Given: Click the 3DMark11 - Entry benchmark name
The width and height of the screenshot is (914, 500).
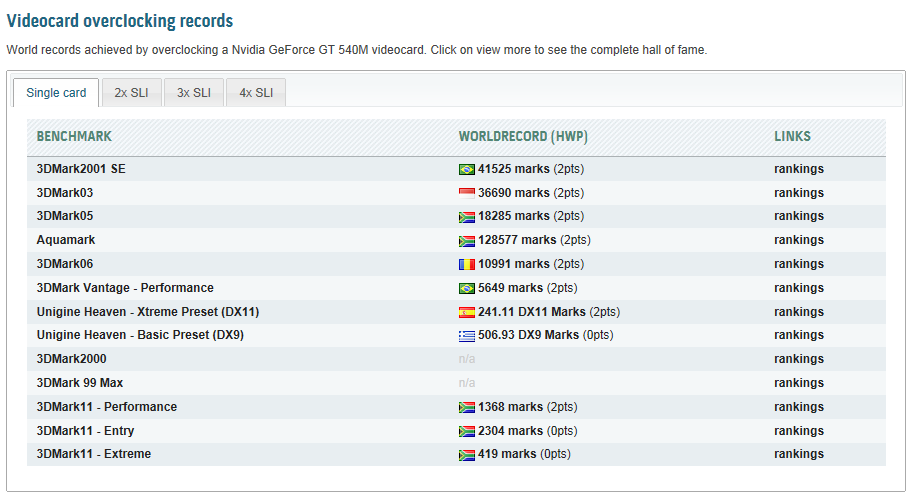Looking at the screenshot, I should point(86,430).
